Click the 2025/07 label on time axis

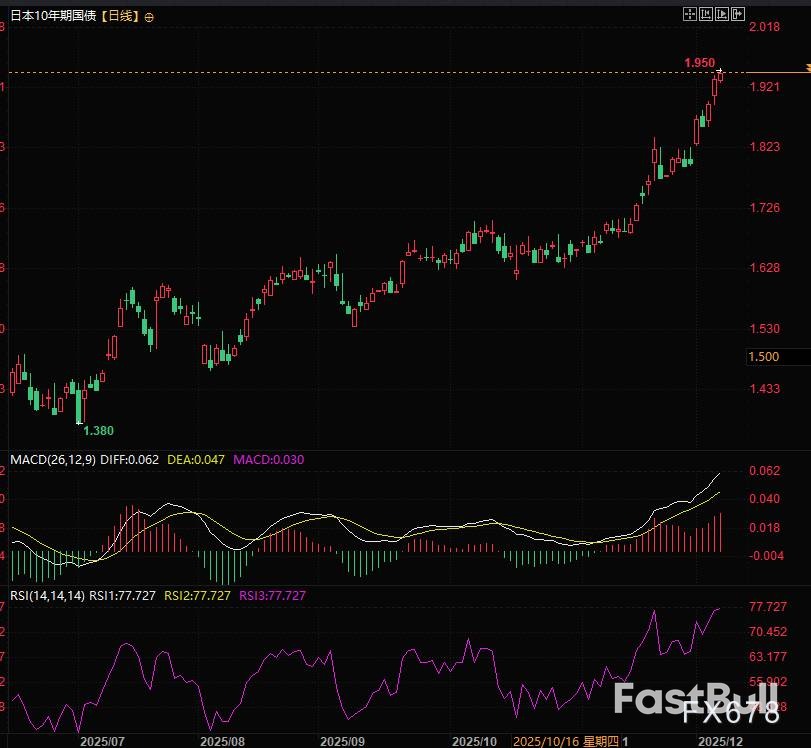point(101,741)
